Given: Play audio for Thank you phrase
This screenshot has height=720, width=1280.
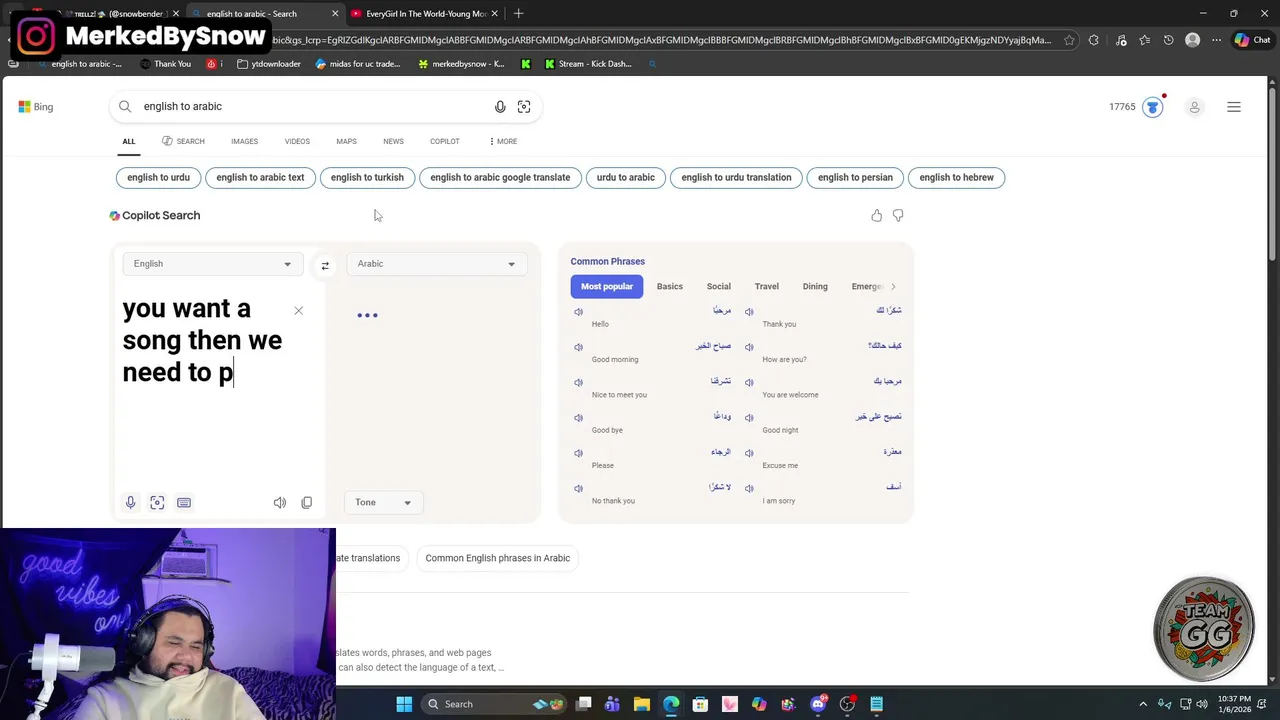Looking at the screenshot, I should click(x=749, y=312).
